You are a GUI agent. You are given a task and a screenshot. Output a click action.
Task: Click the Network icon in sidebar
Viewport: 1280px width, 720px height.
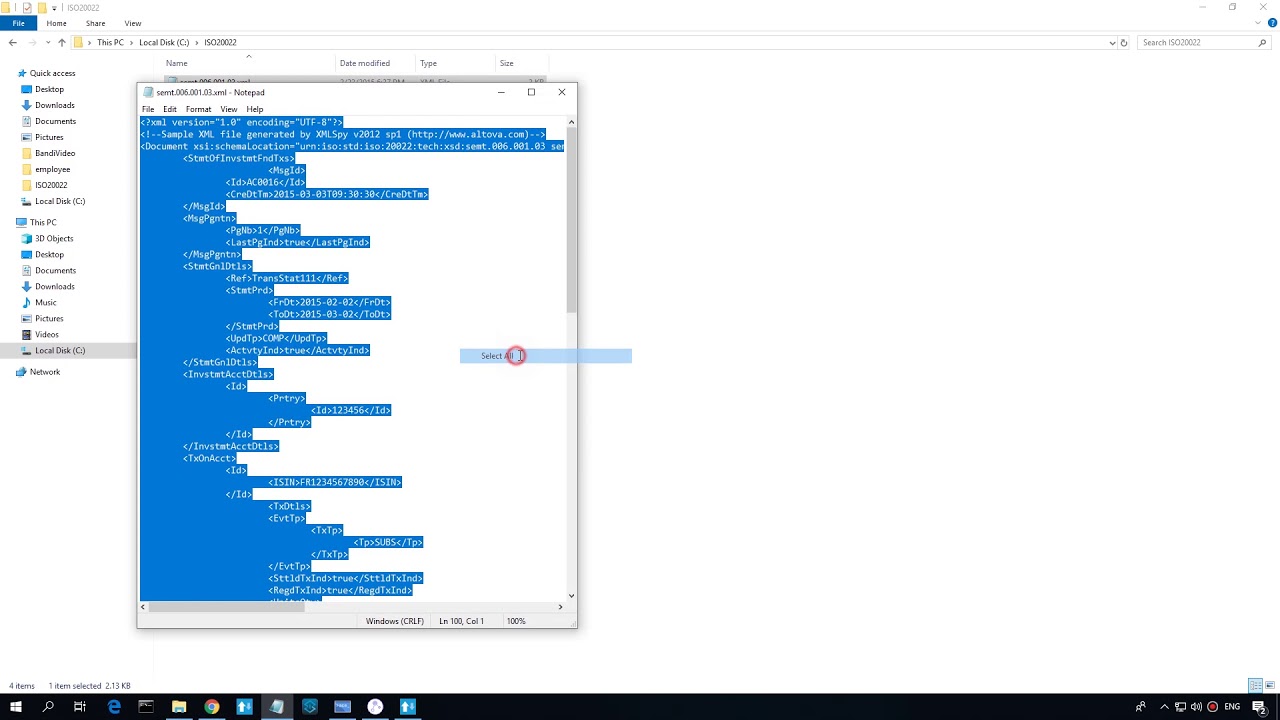21,372
